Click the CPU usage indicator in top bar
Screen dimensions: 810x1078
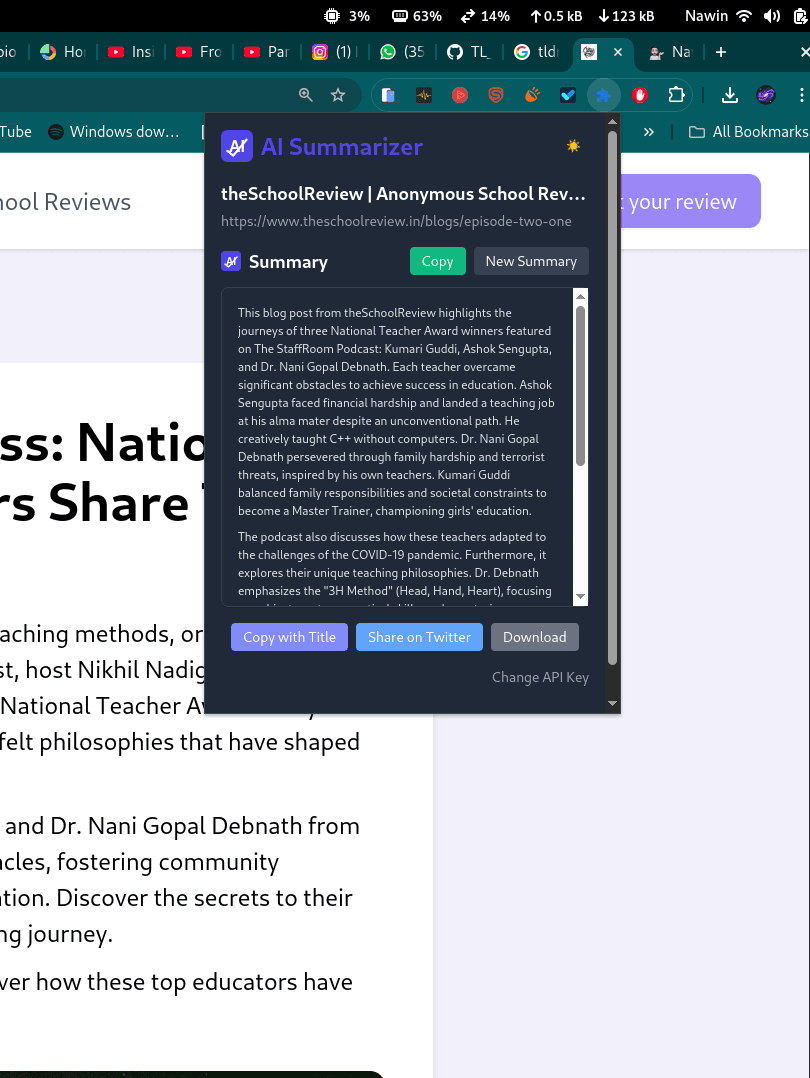pos(347,16)
